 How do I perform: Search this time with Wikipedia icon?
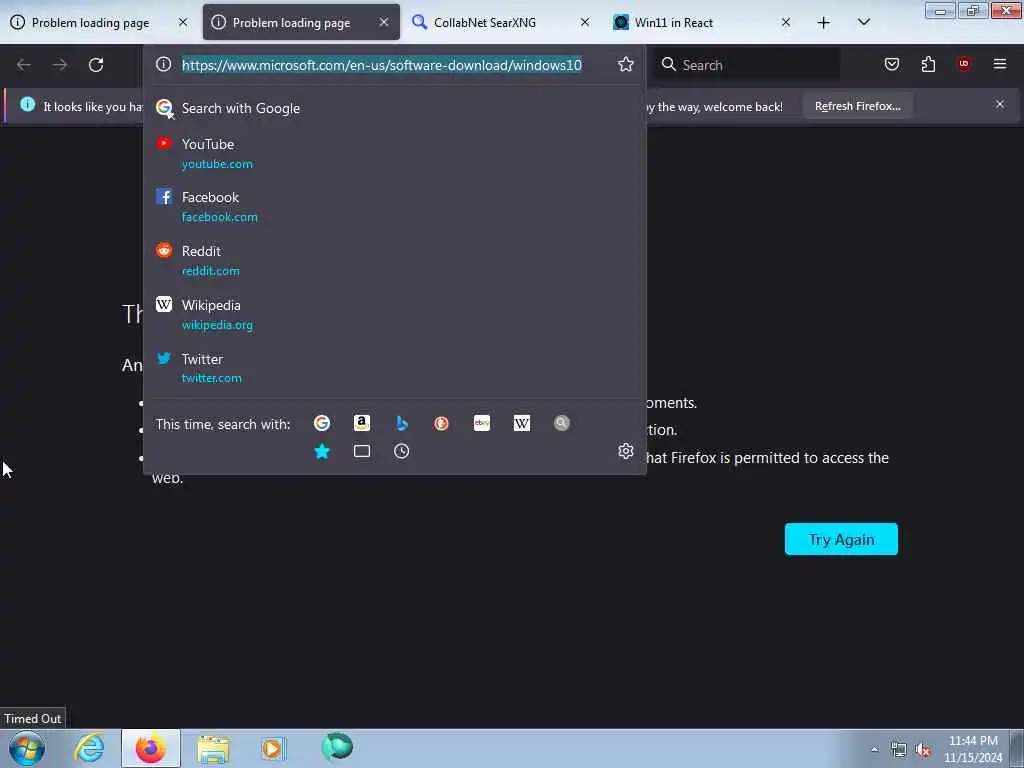[x=522, y=423]
